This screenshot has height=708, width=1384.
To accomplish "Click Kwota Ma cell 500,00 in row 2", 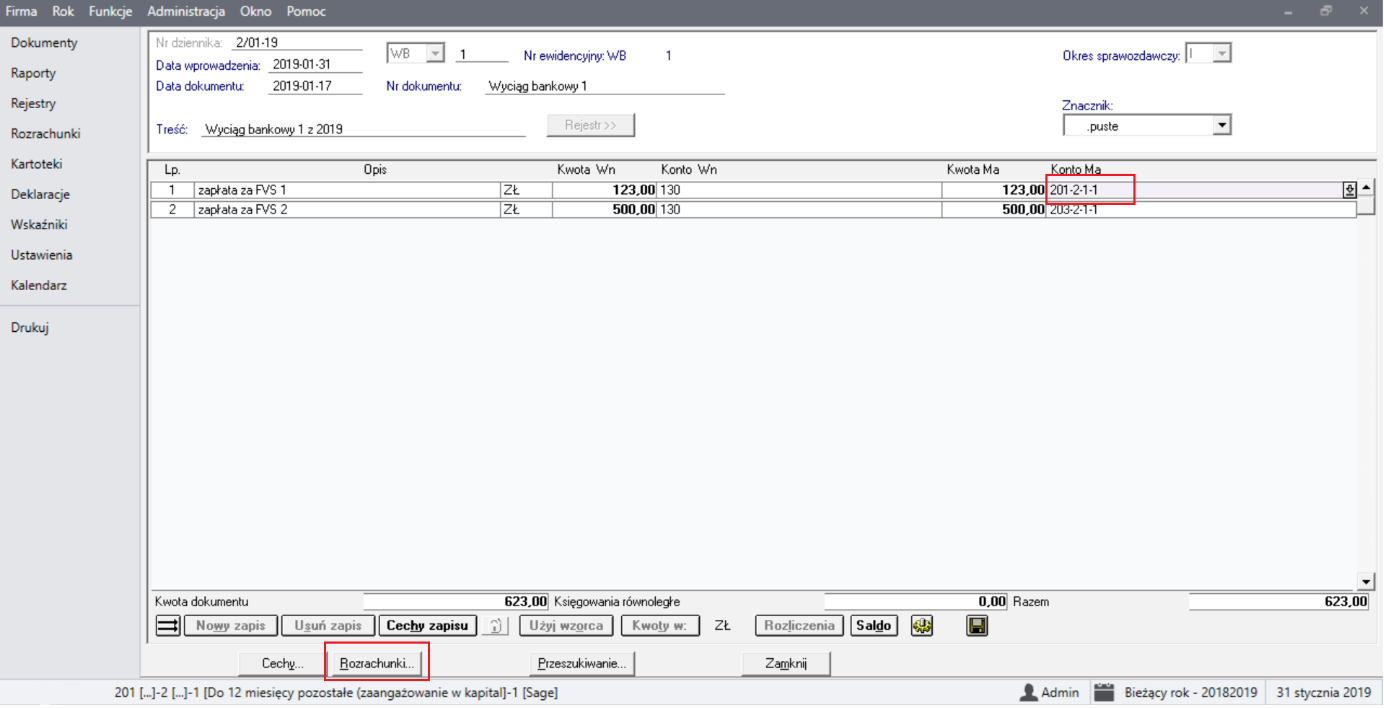I will click(994, 210).
